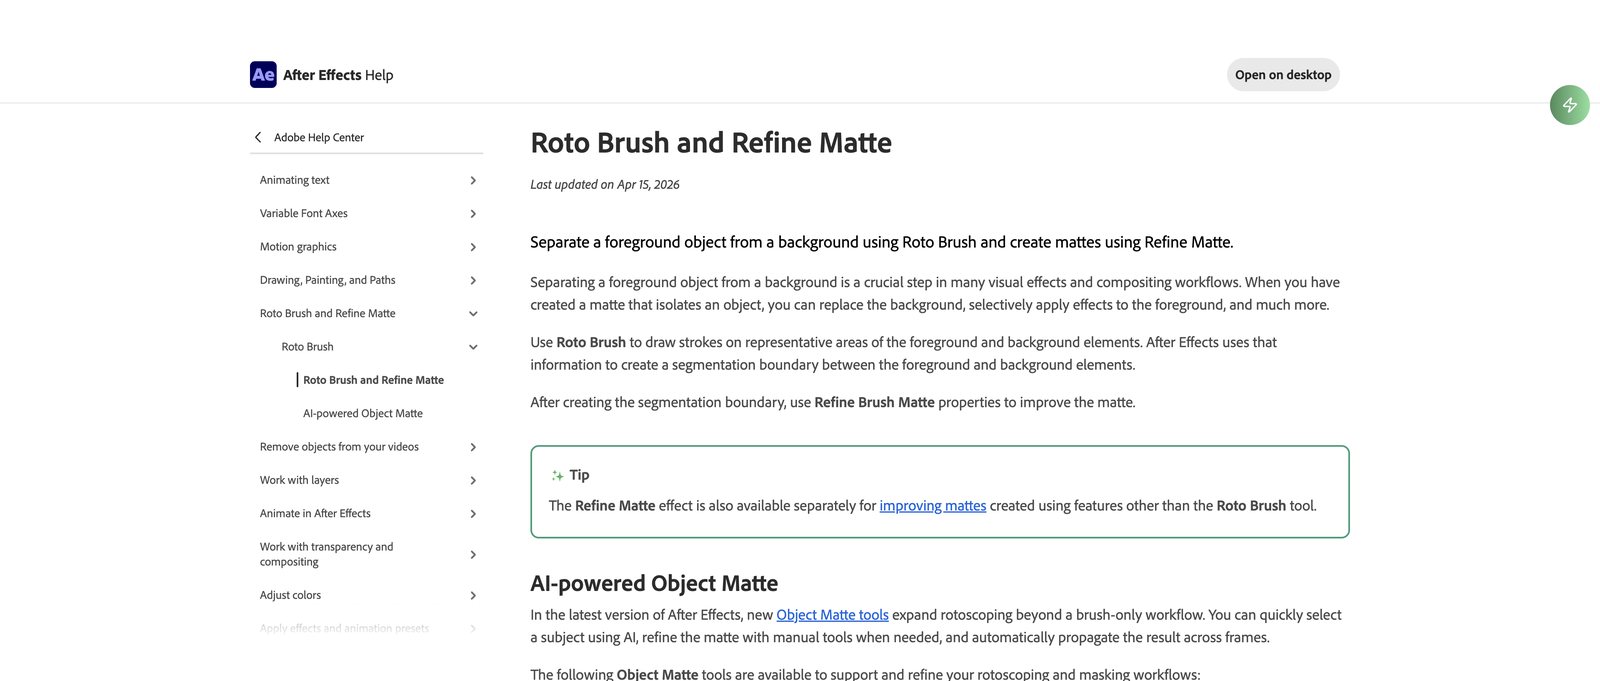Open AI-powered Object Matte sidebar page
This screenshot has width=1600, height=681.
pos(363,413)
